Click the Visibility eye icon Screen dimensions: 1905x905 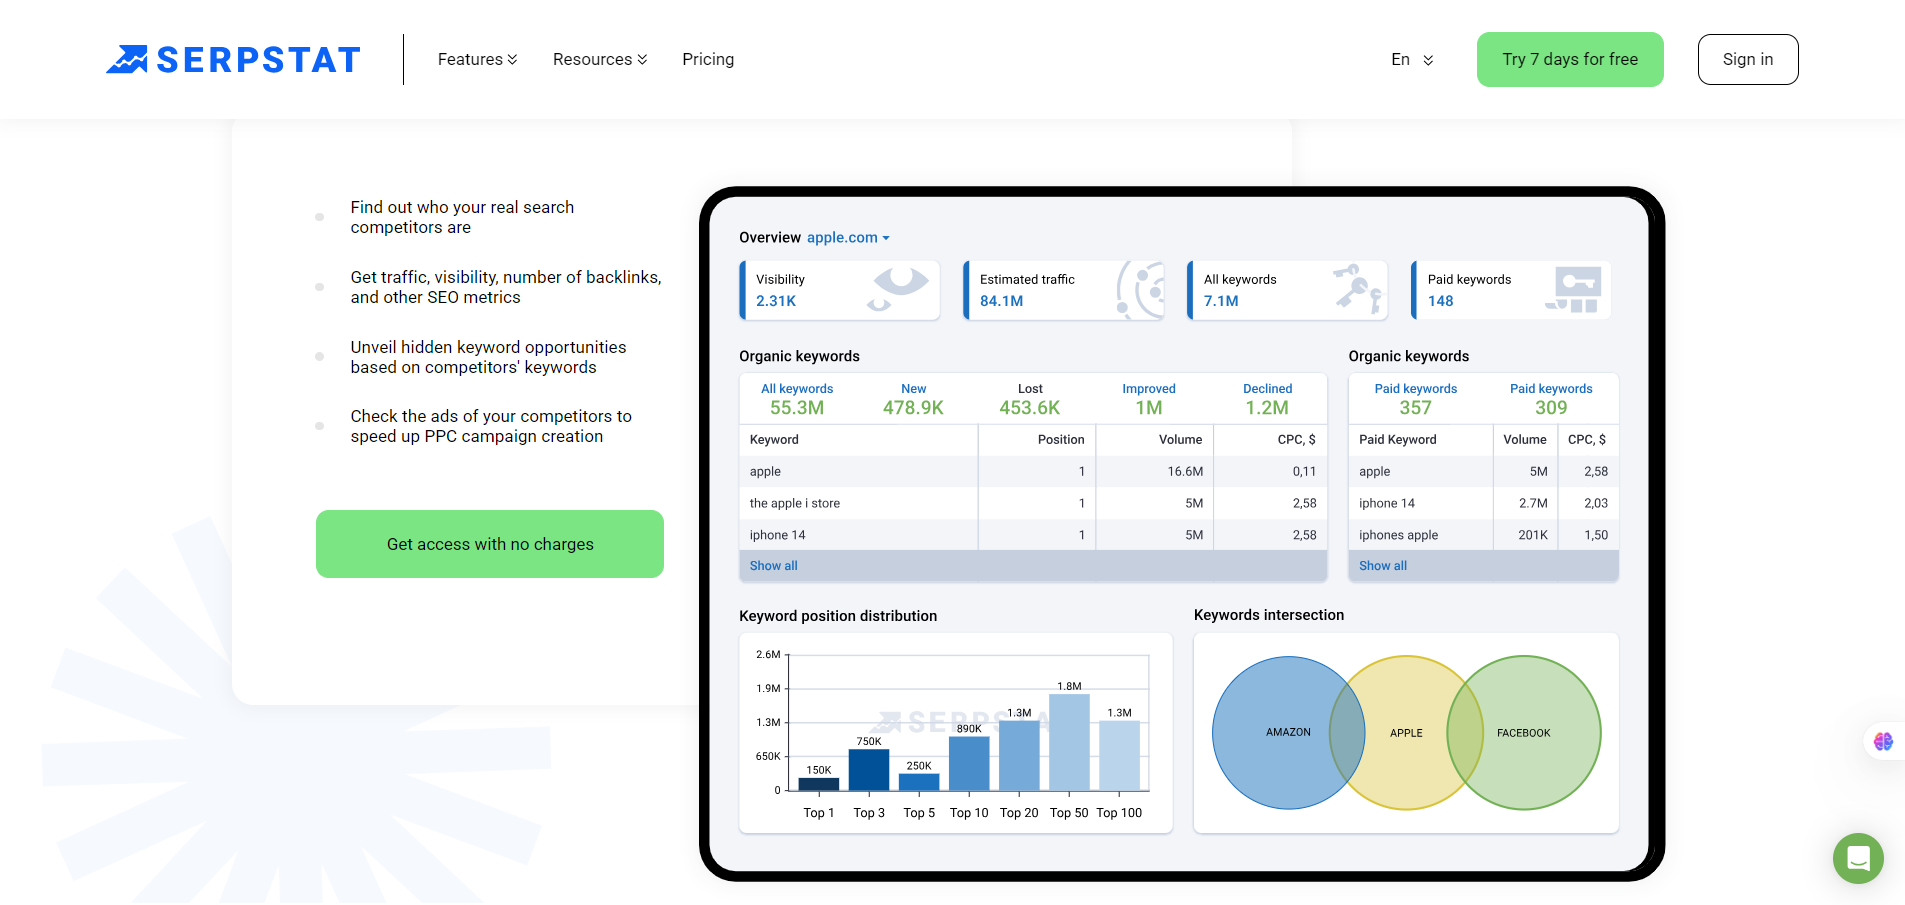point(898,288)
